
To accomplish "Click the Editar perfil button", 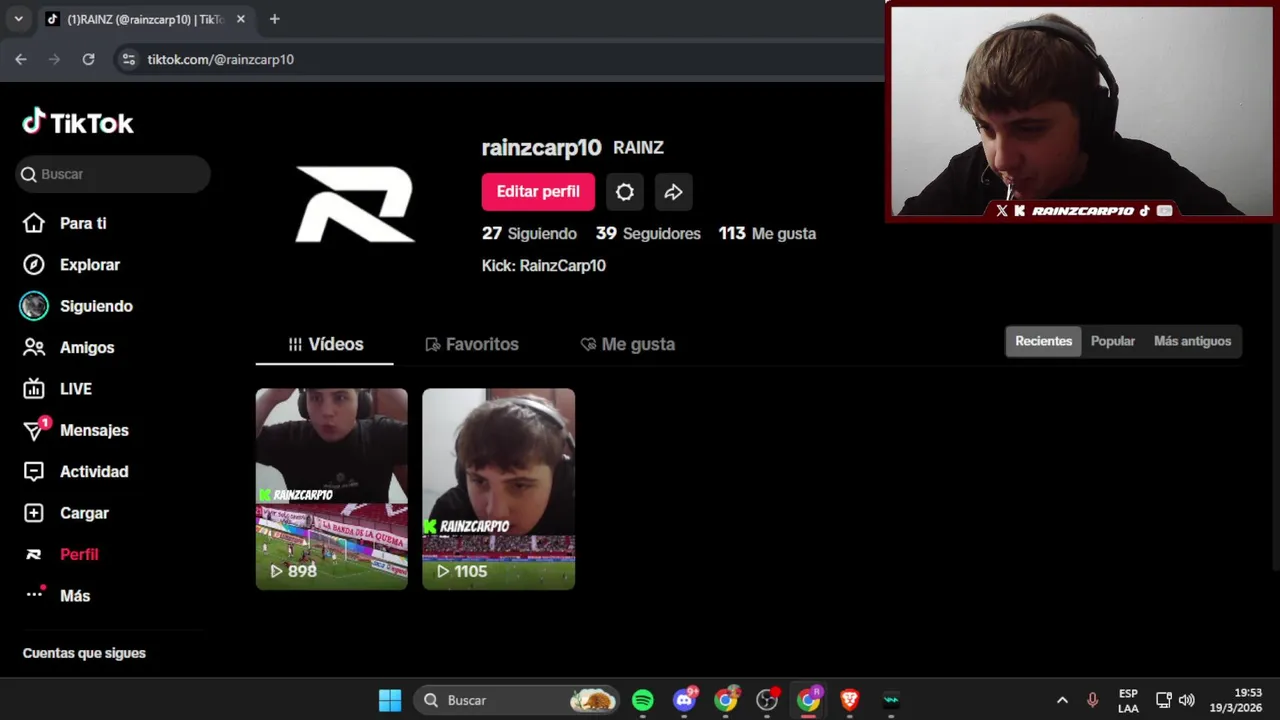I will [x=538, y=192].
